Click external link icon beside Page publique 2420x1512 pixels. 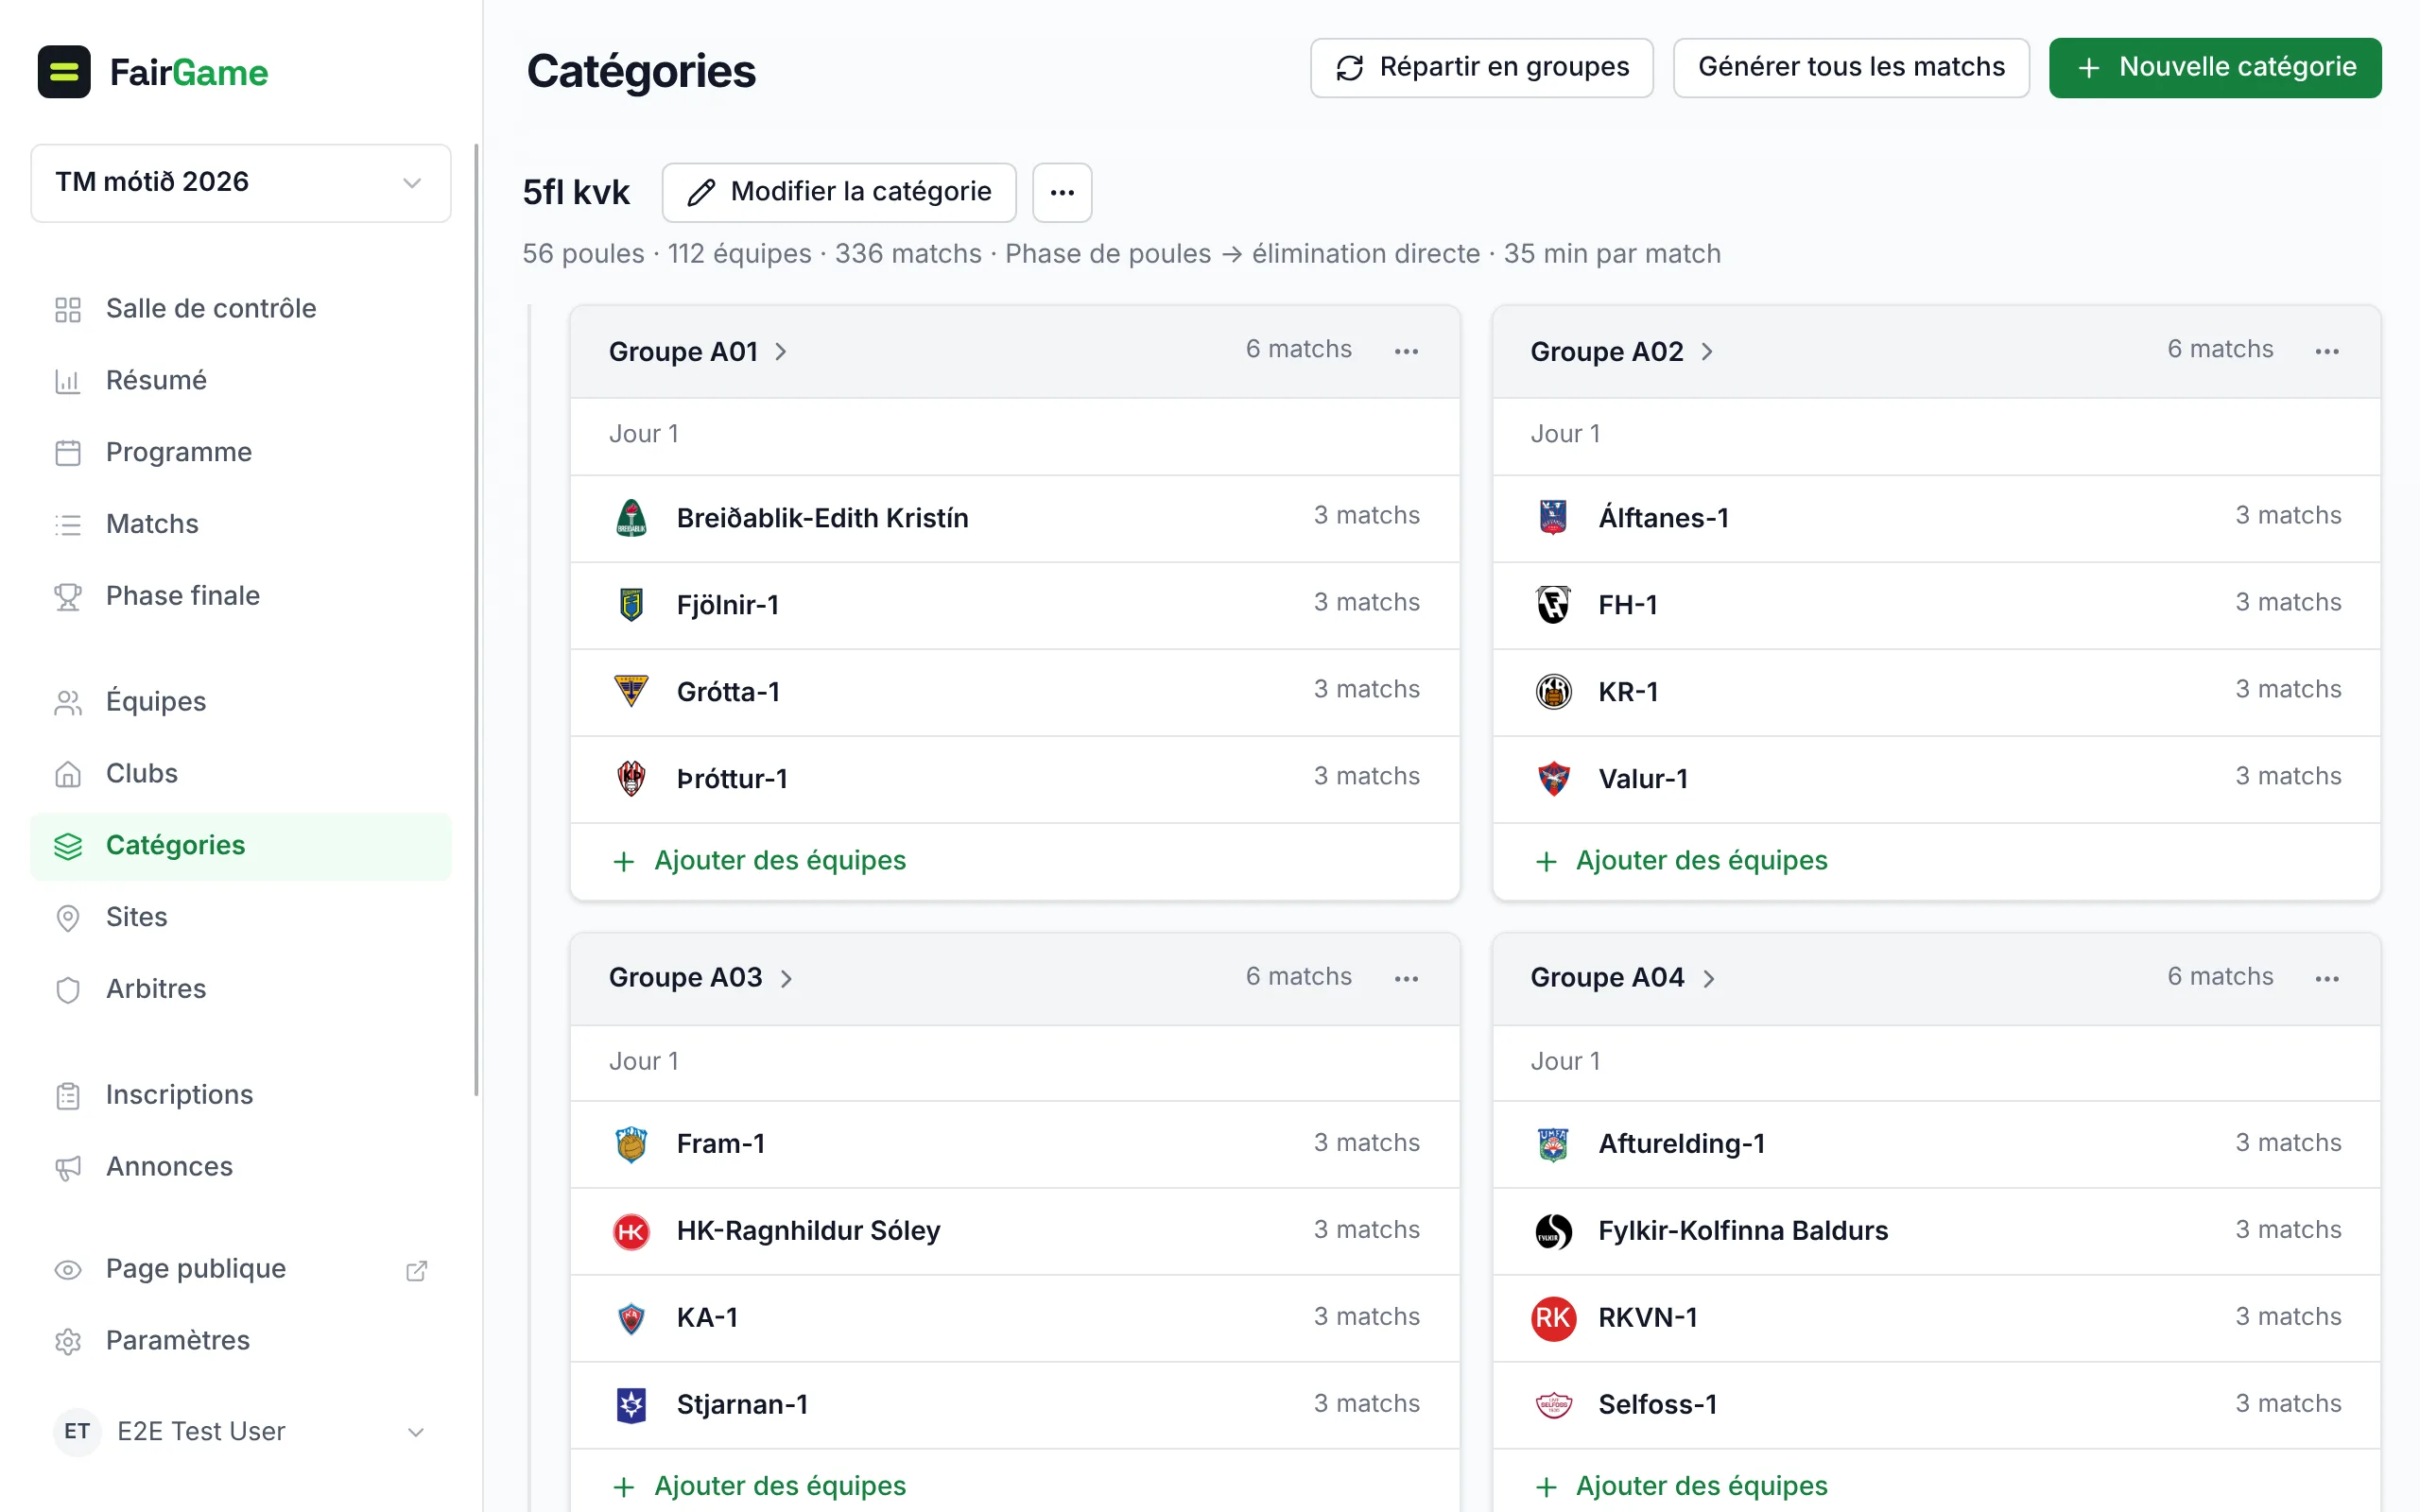tap(417, 1270)
